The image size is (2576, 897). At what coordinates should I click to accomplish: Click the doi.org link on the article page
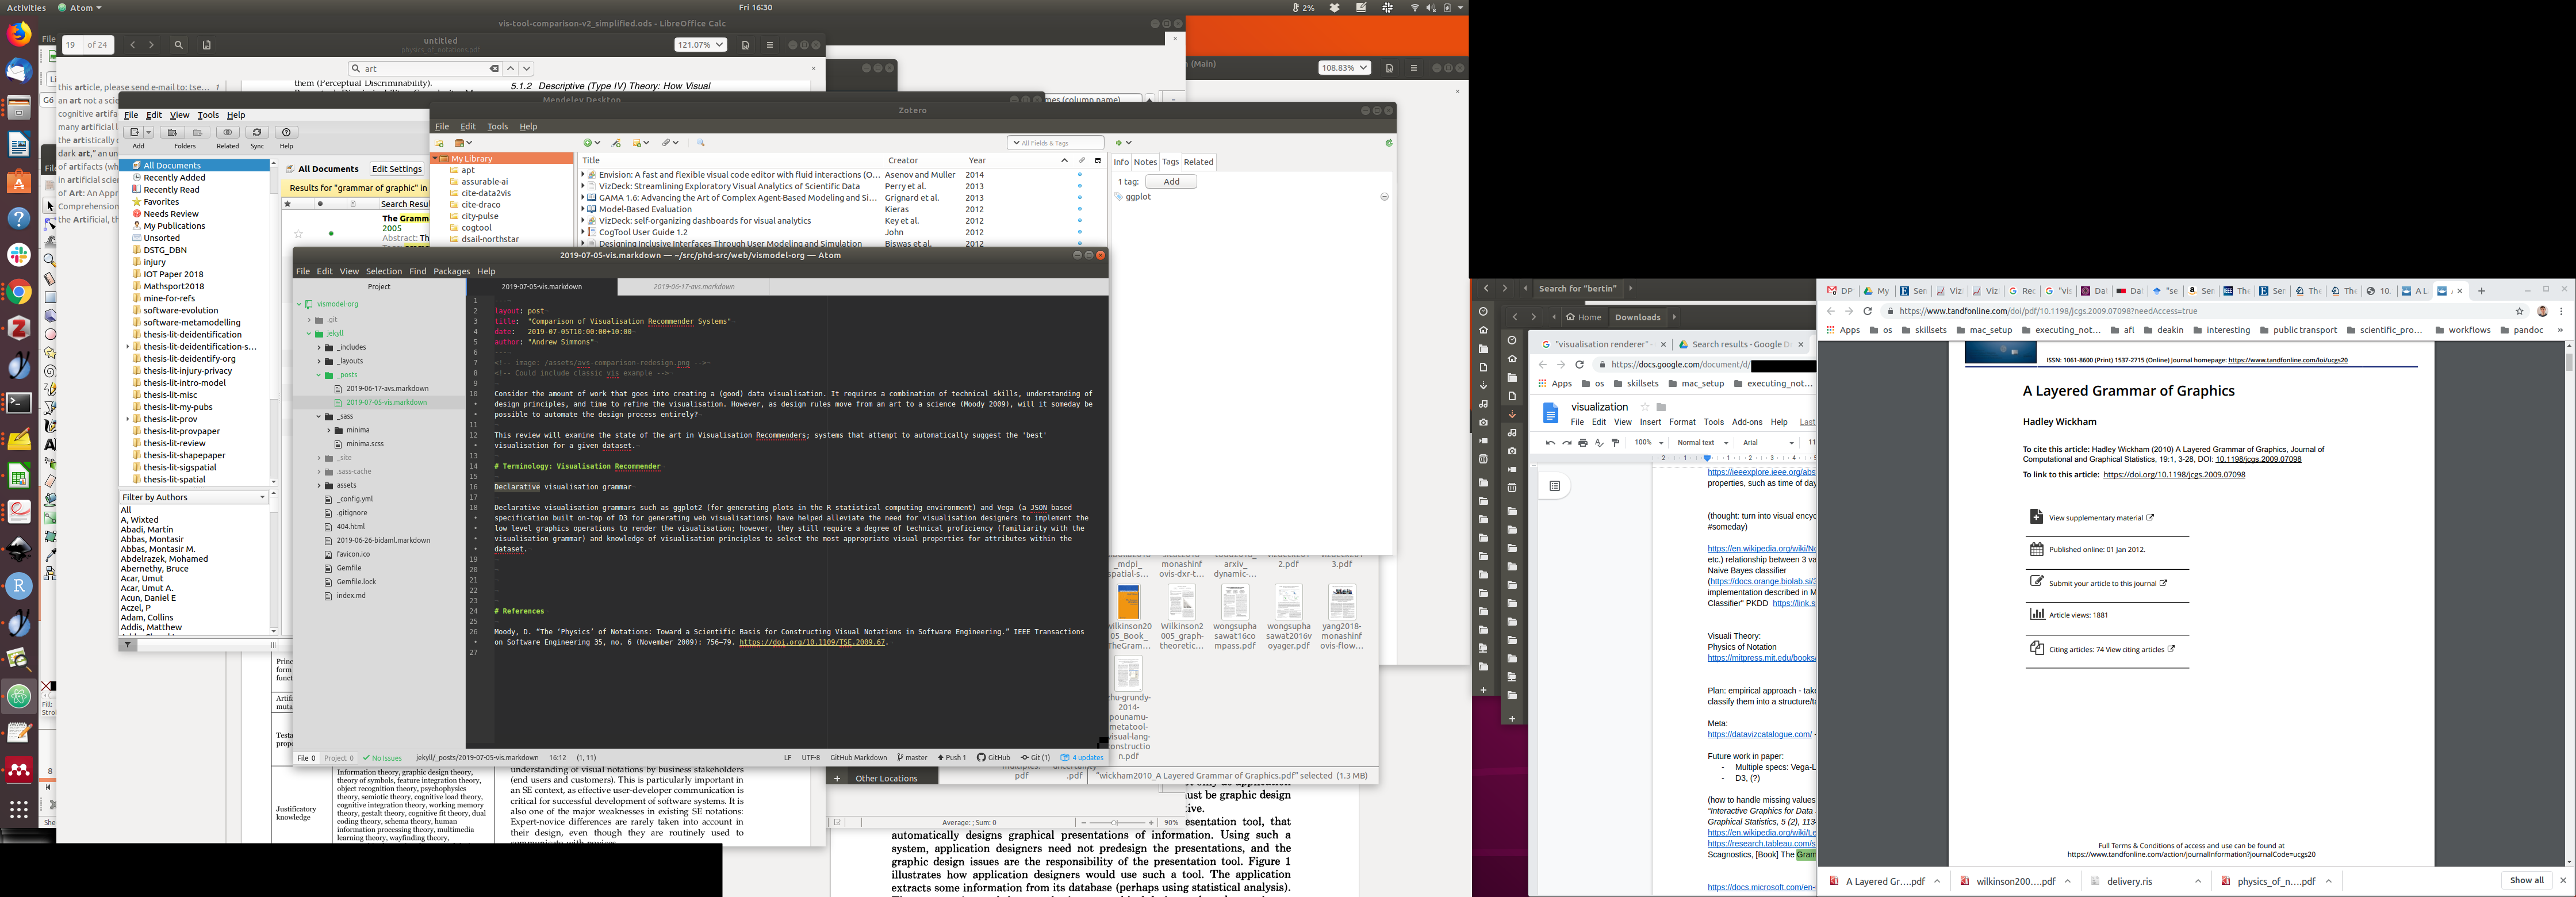tap(2174, 475)
